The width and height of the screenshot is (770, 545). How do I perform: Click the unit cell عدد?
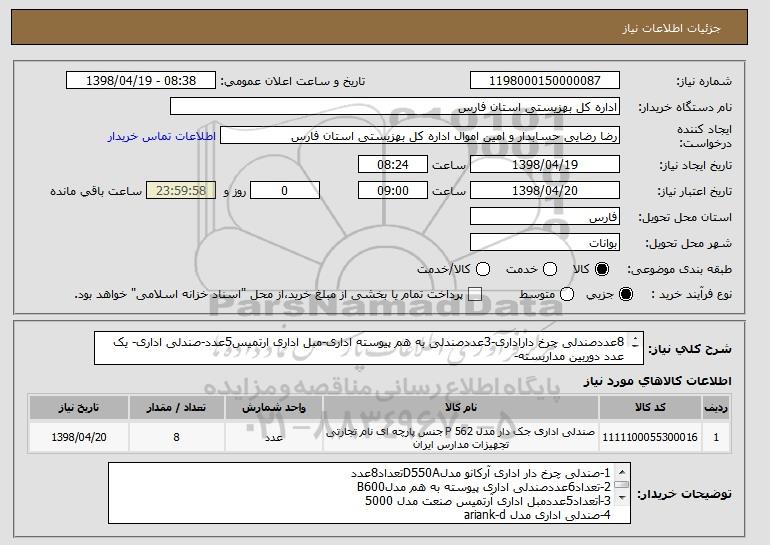click(x=274, y=437)
